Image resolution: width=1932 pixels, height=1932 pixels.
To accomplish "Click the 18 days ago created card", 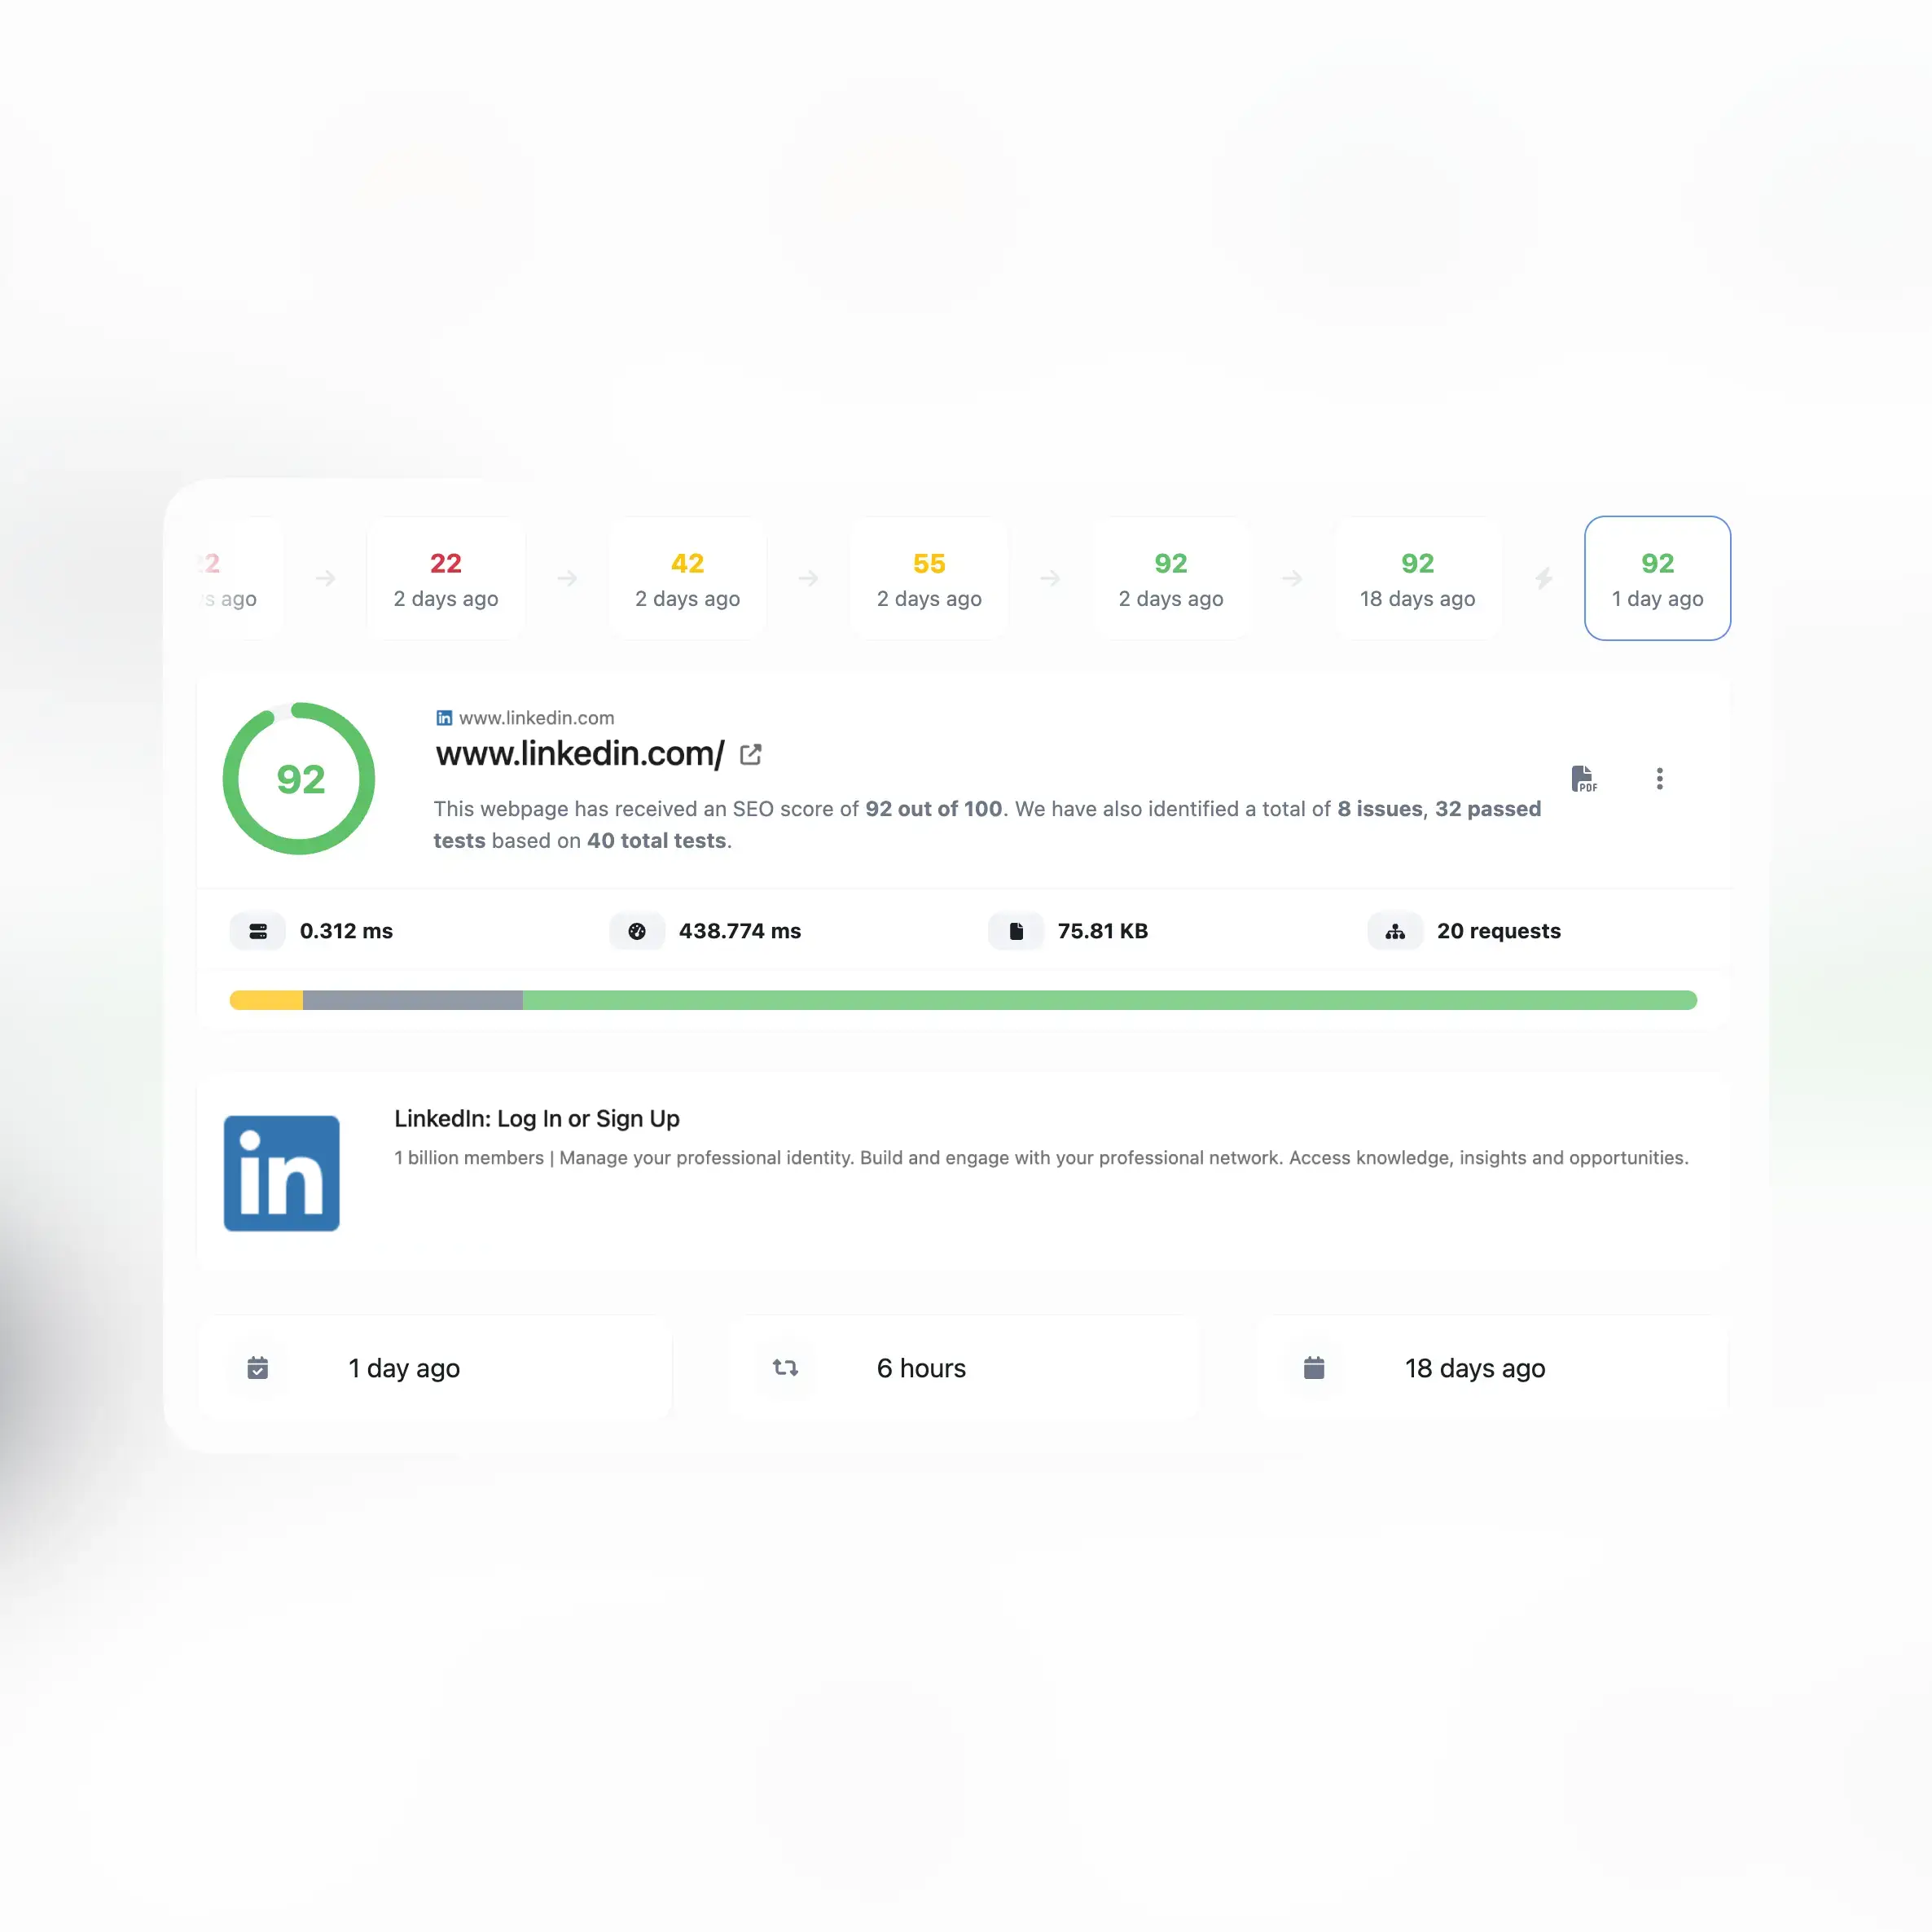I will pyautogui.click(x=1491, y=1368).
